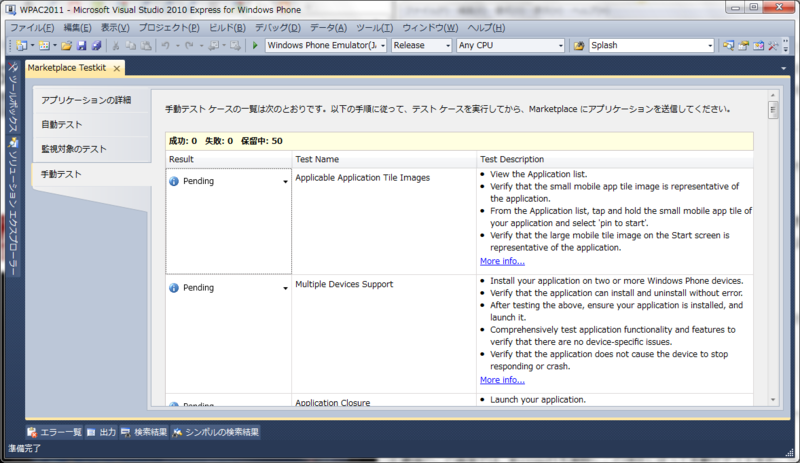
Task: Click the Undo arrow icon
Action: 165,45
